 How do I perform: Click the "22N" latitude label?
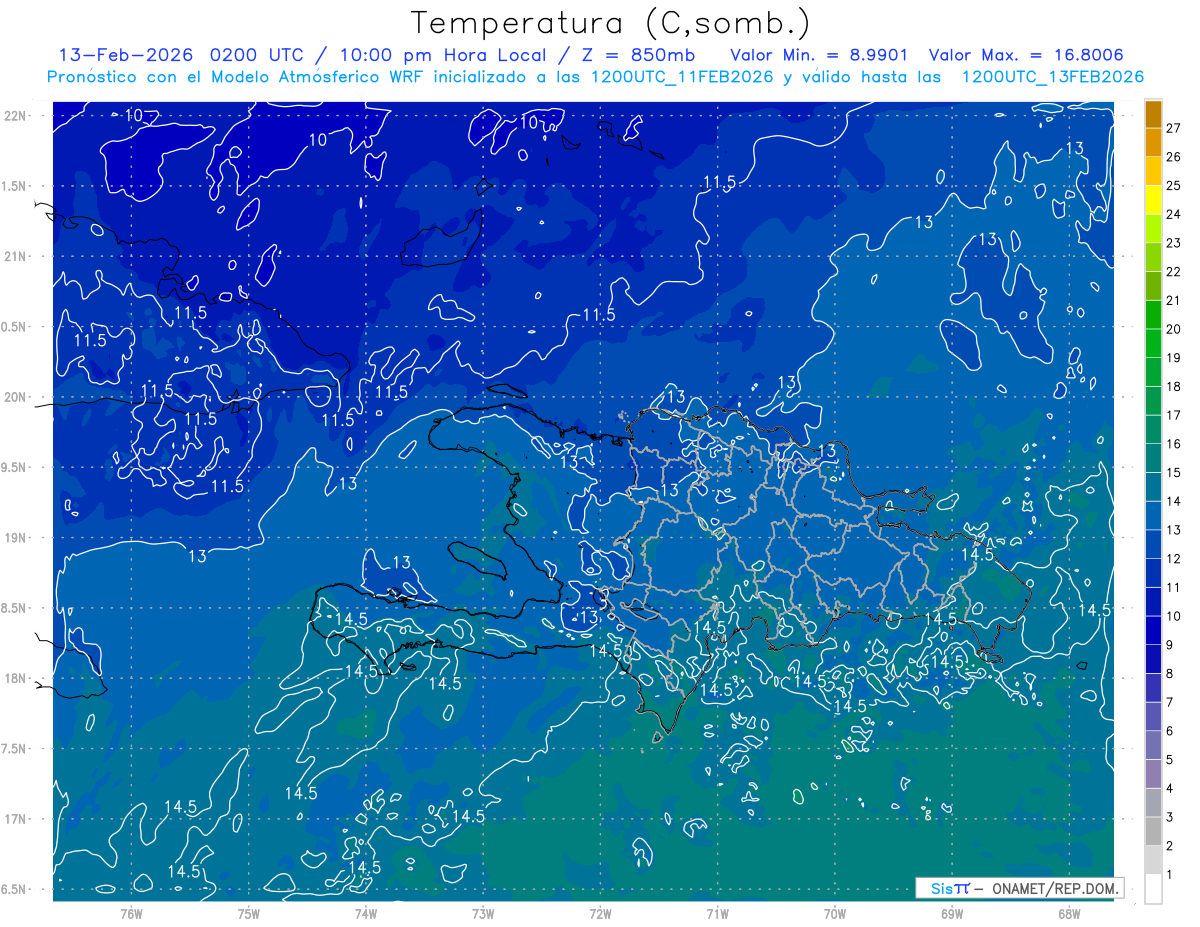(17, 116)
